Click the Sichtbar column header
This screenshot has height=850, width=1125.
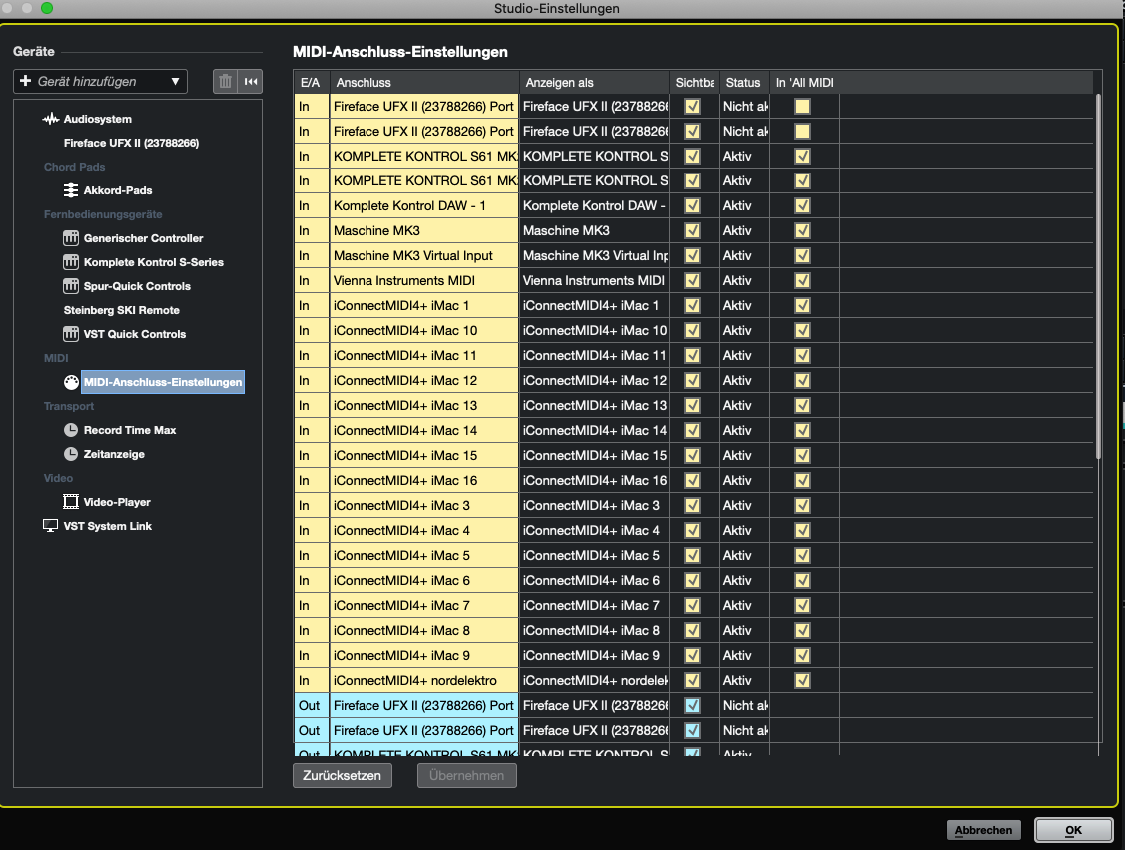tap(694, 82)
